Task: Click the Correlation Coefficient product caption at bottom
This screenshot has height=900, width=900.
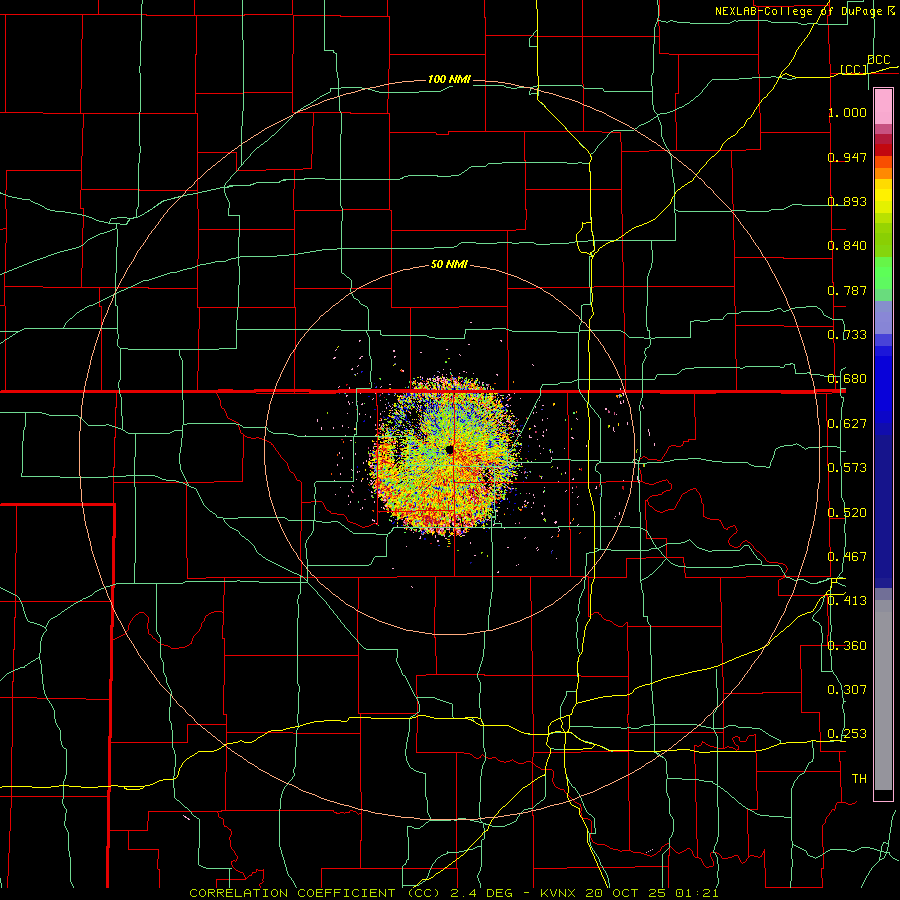Action: click(453, 893)
